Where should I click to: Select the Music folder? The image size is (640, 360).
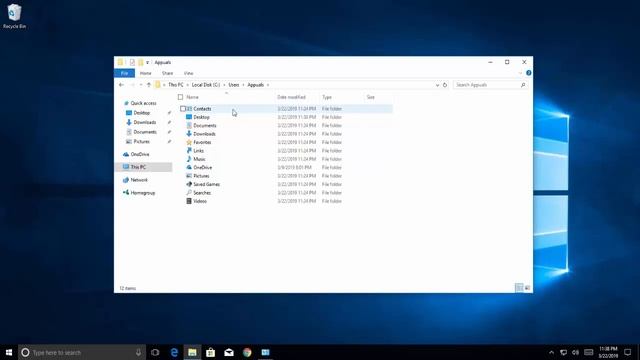click(199, 159)
